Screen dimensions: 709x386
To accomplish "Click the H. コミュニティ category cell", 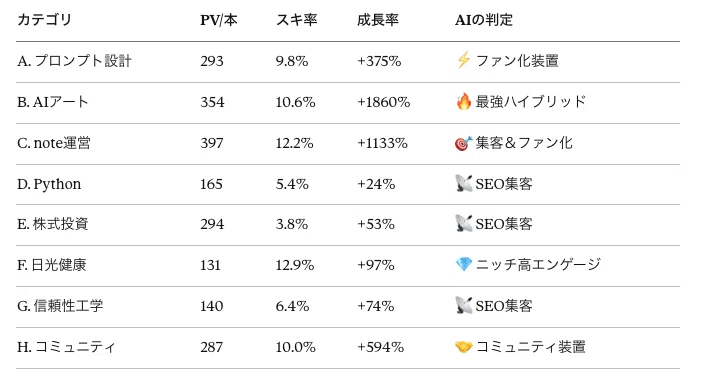I will point(66,347).
